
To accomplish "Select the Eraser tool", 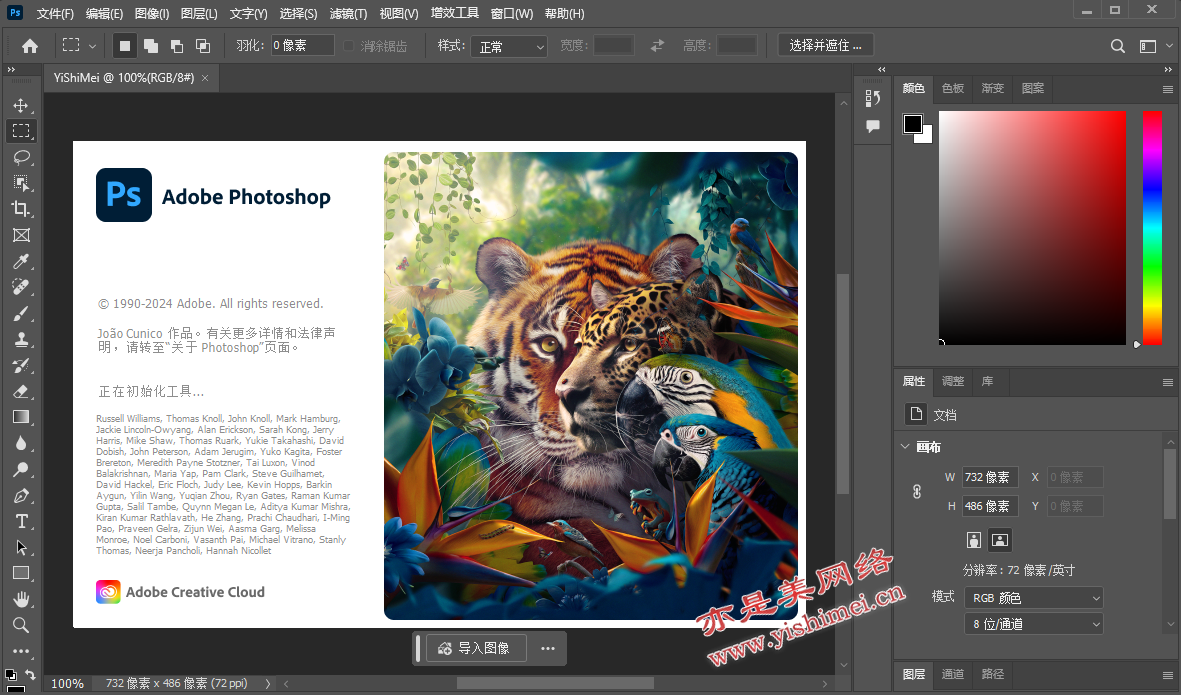I will [x=21, y=392].
